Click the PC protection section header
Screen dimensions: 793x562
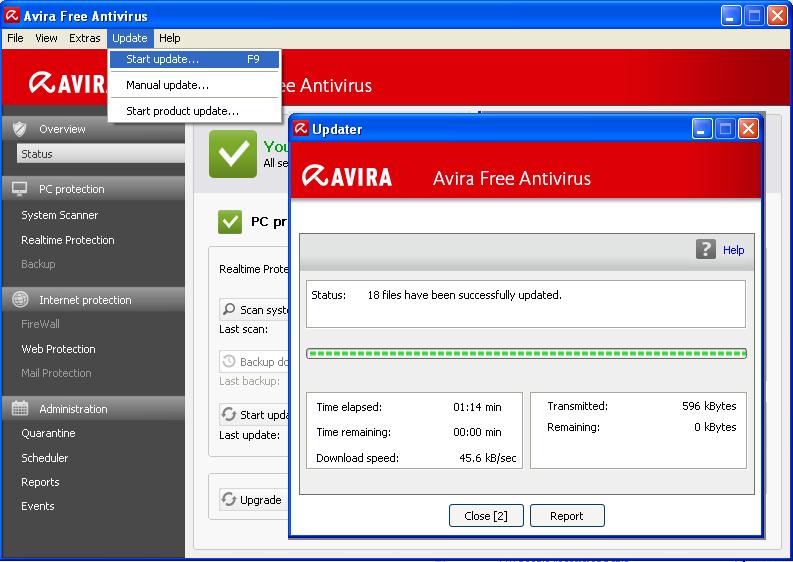(x=94, y=189)
